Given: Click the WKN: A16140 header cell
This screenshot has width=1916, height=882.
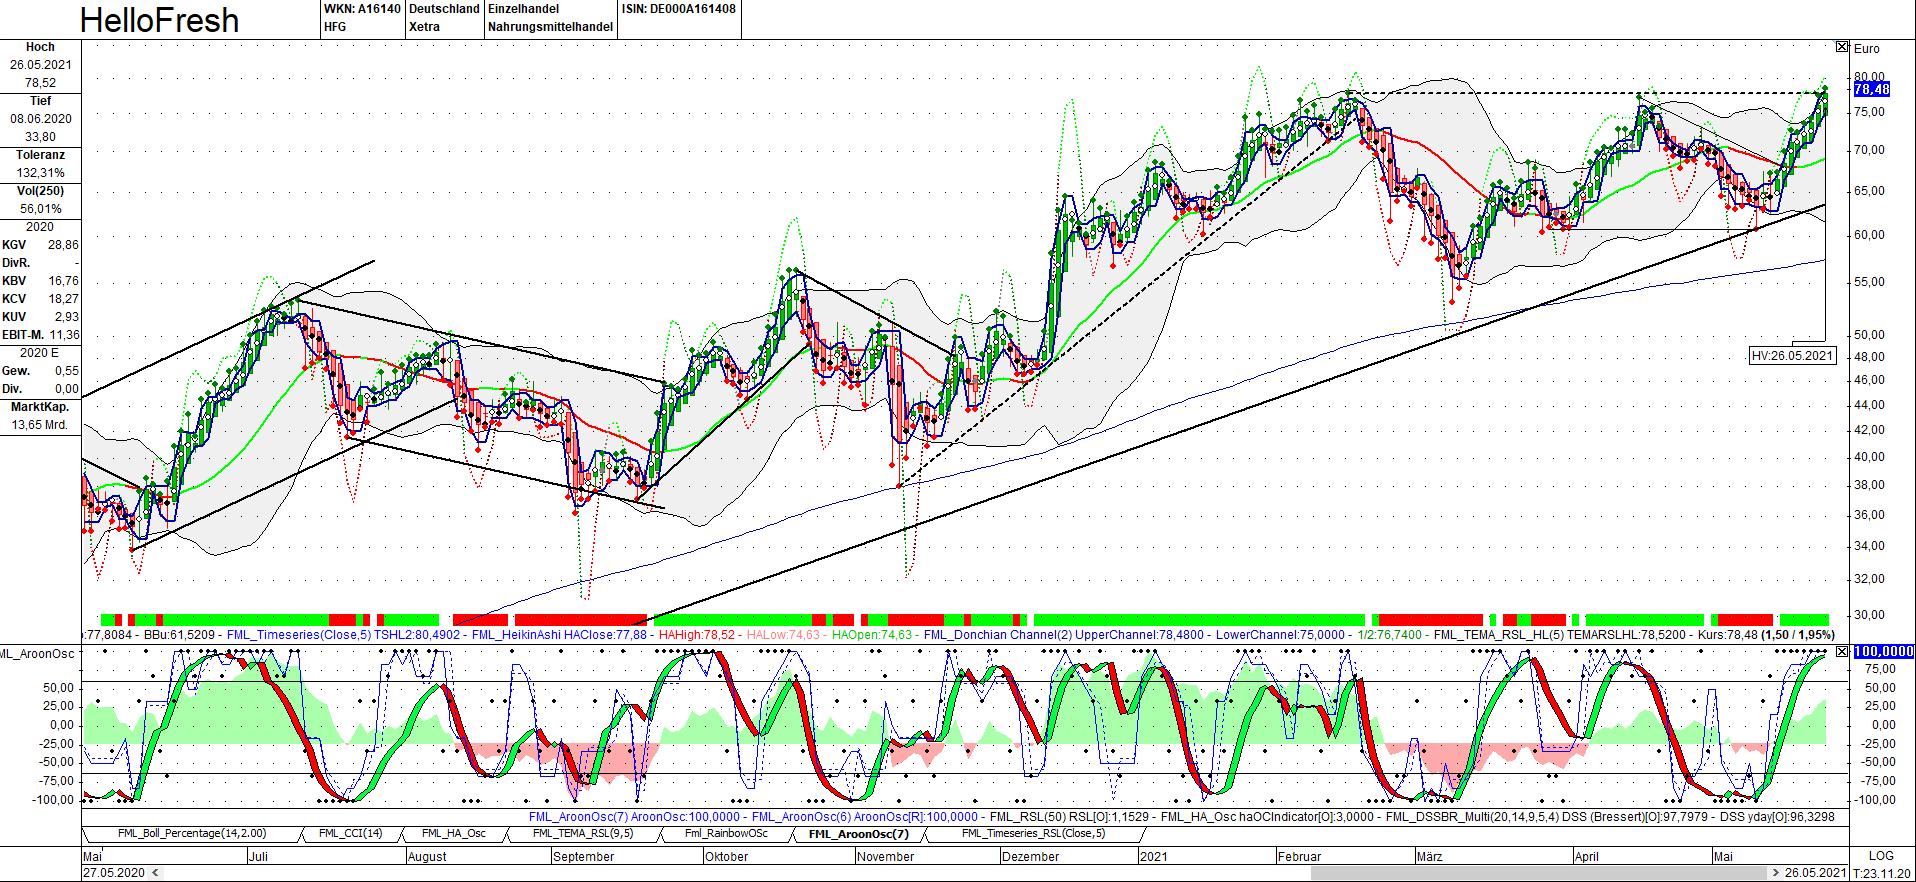Looking at the screenshot, I should [362, 9].
